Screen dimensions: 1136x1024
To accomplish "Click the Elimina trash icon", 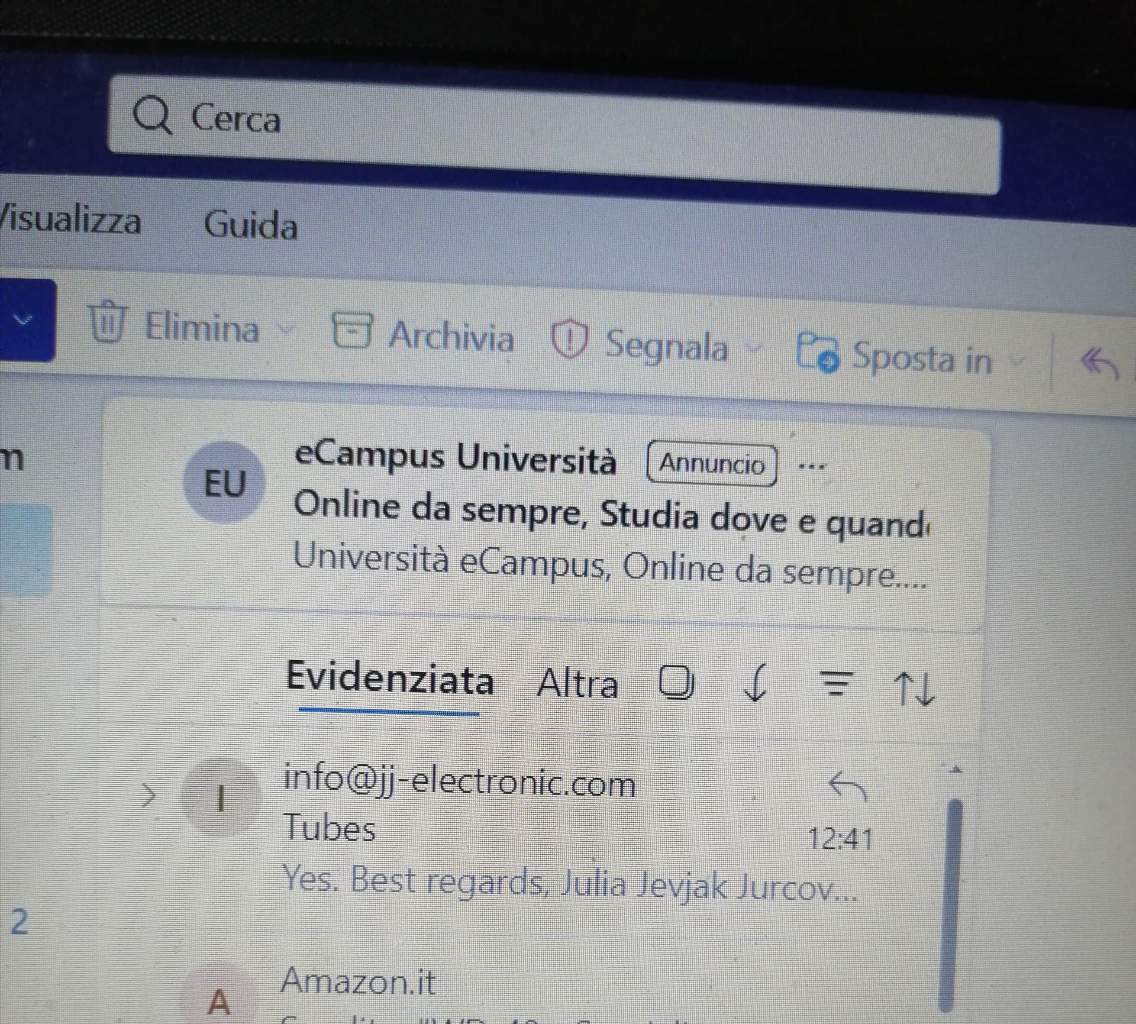I will [107, 321].
